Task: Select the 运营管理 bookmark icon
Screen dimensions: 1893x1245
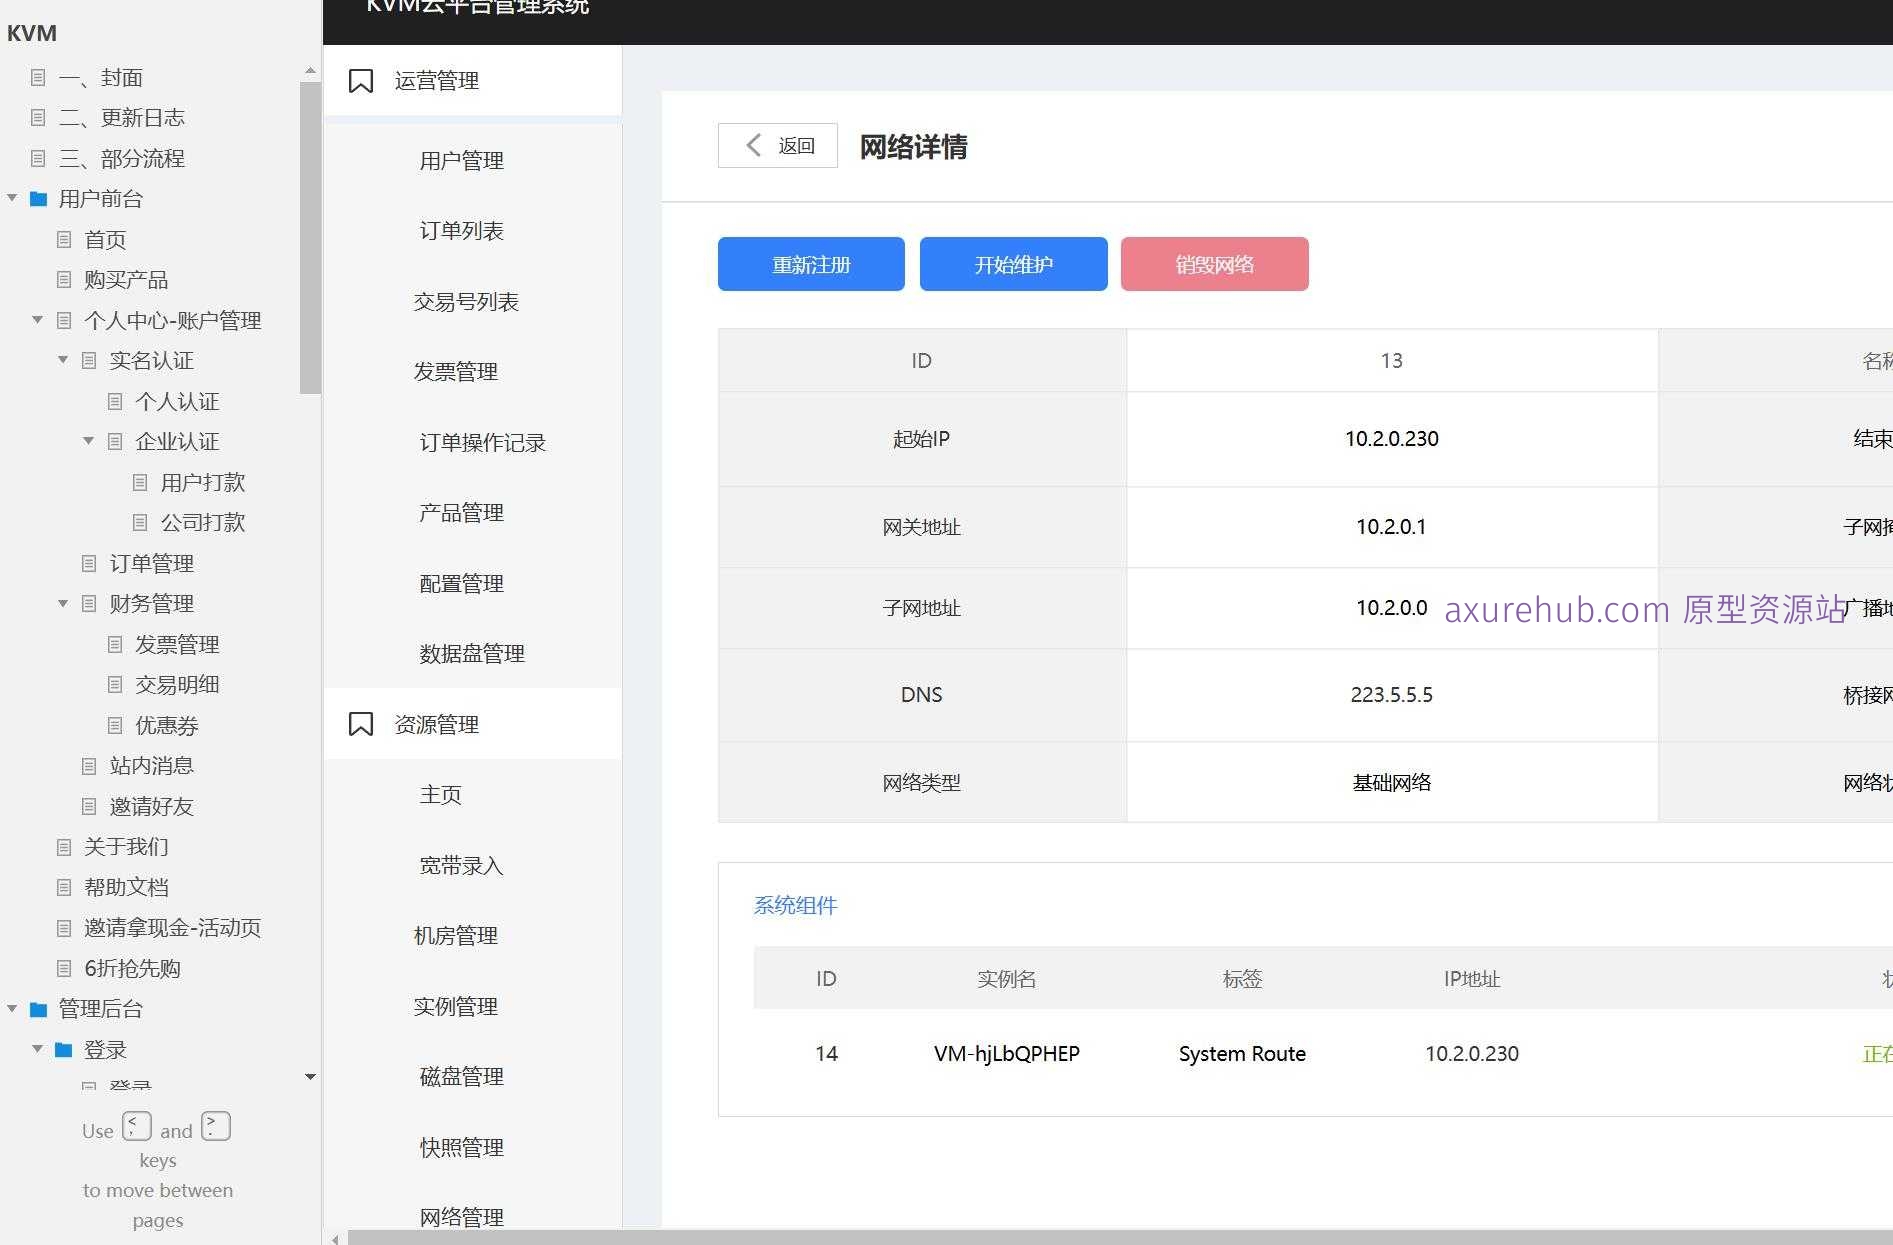Action: click(x=361, y=80)
